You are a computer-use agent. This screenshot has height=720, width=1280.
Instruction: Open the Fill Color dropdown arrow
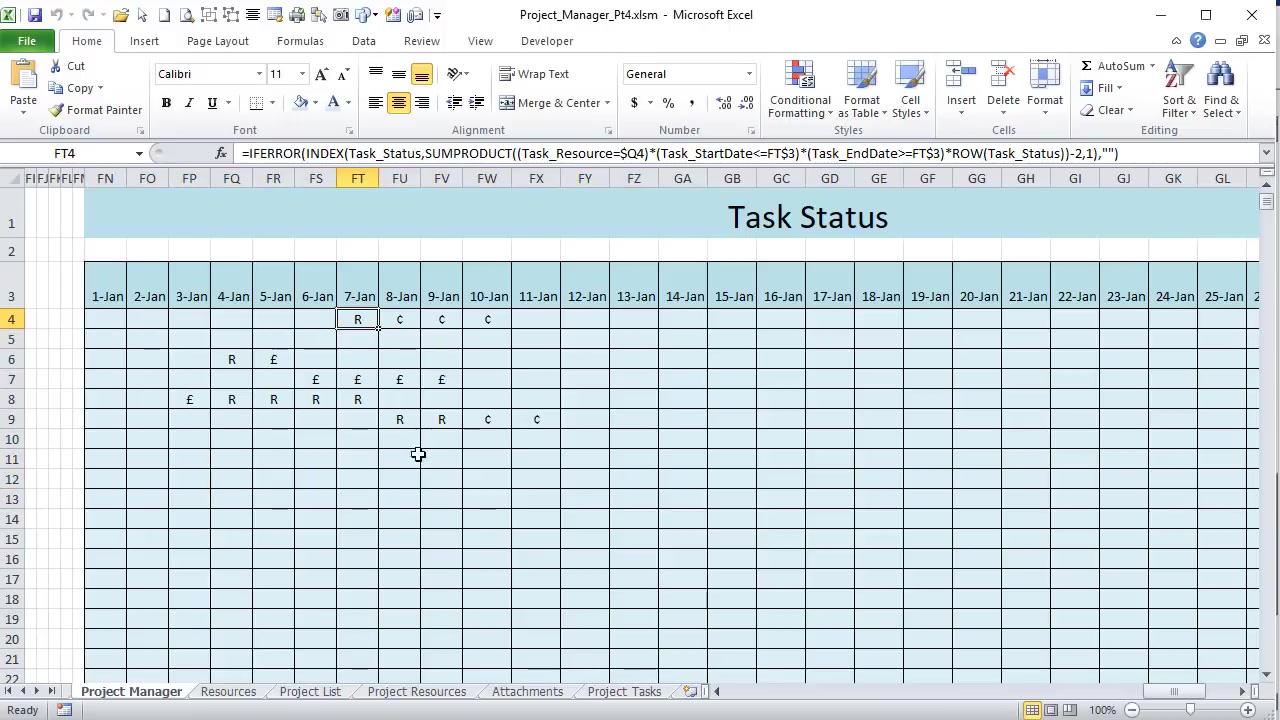tap(313, 103)
